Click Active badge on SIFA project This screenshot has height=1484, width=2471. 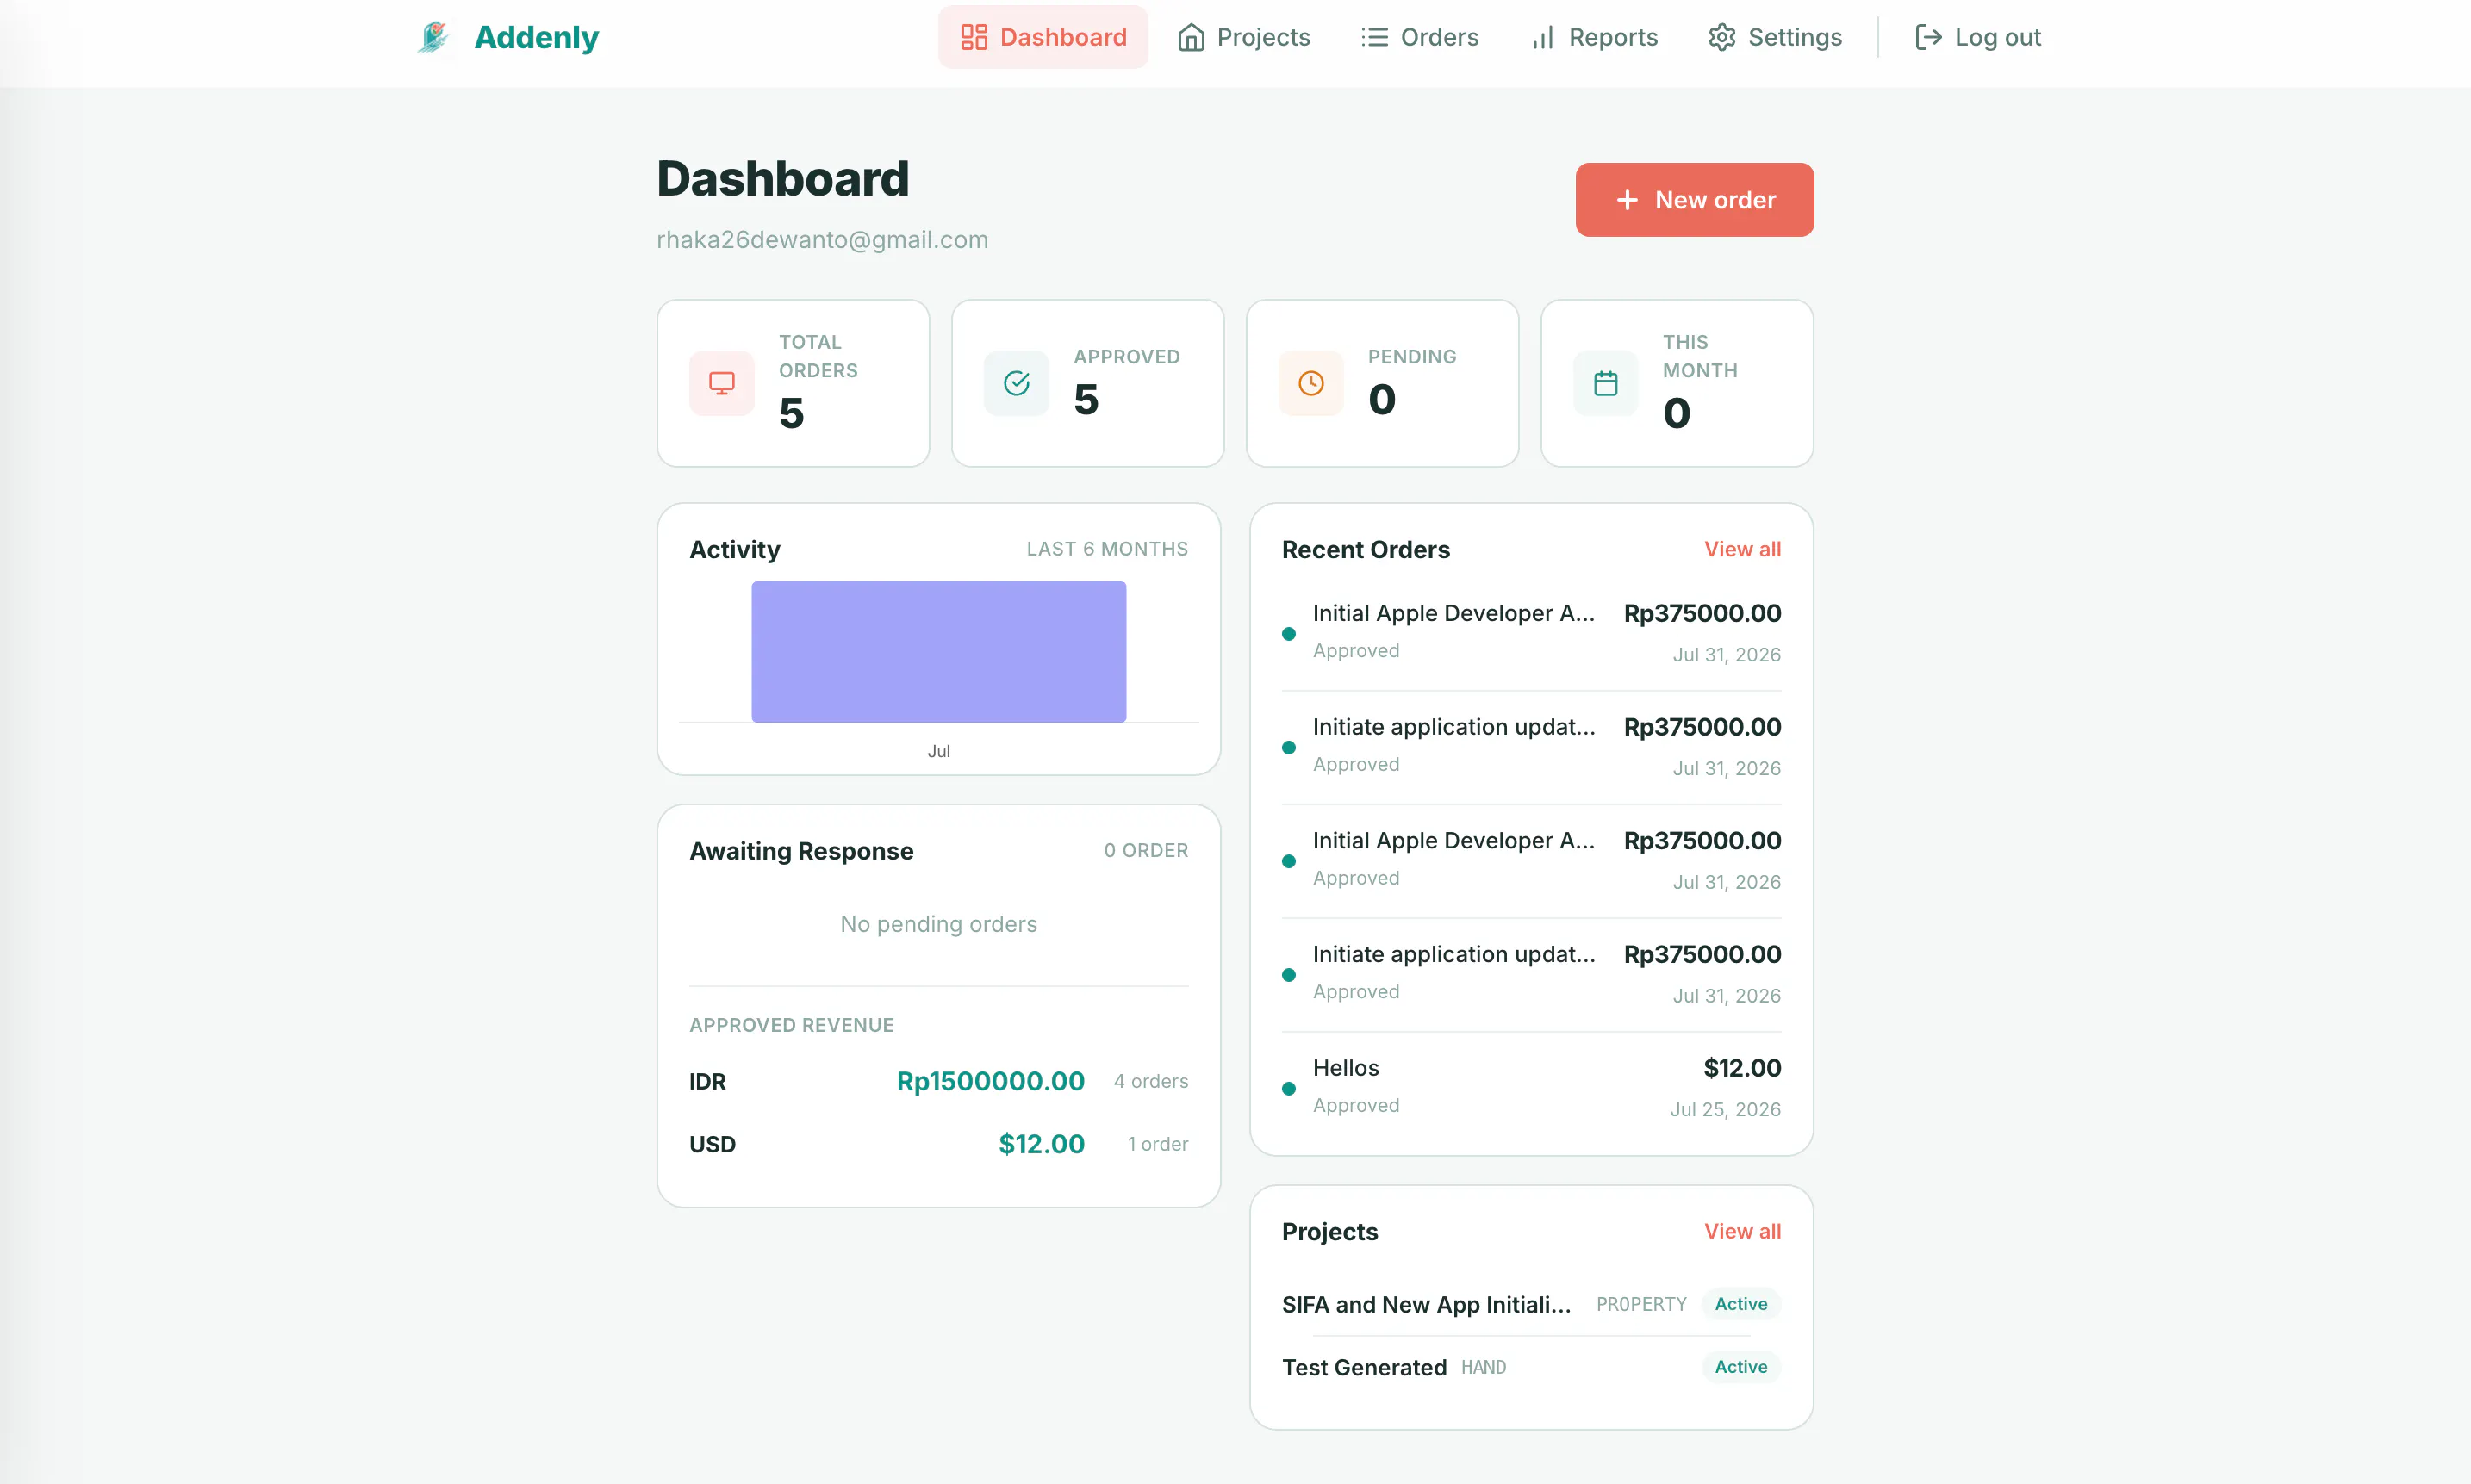[1740, 1304]
